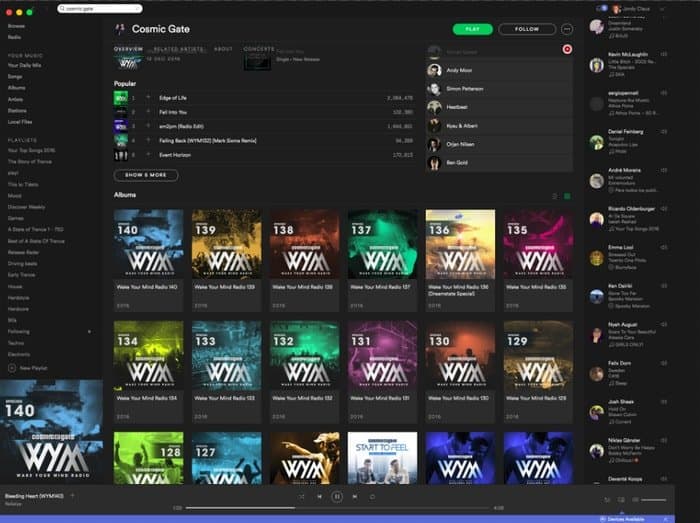Open Daniel Feinberg's friend activity entry
Viewport: 700px width, 523px height.
tap(628, 141)
